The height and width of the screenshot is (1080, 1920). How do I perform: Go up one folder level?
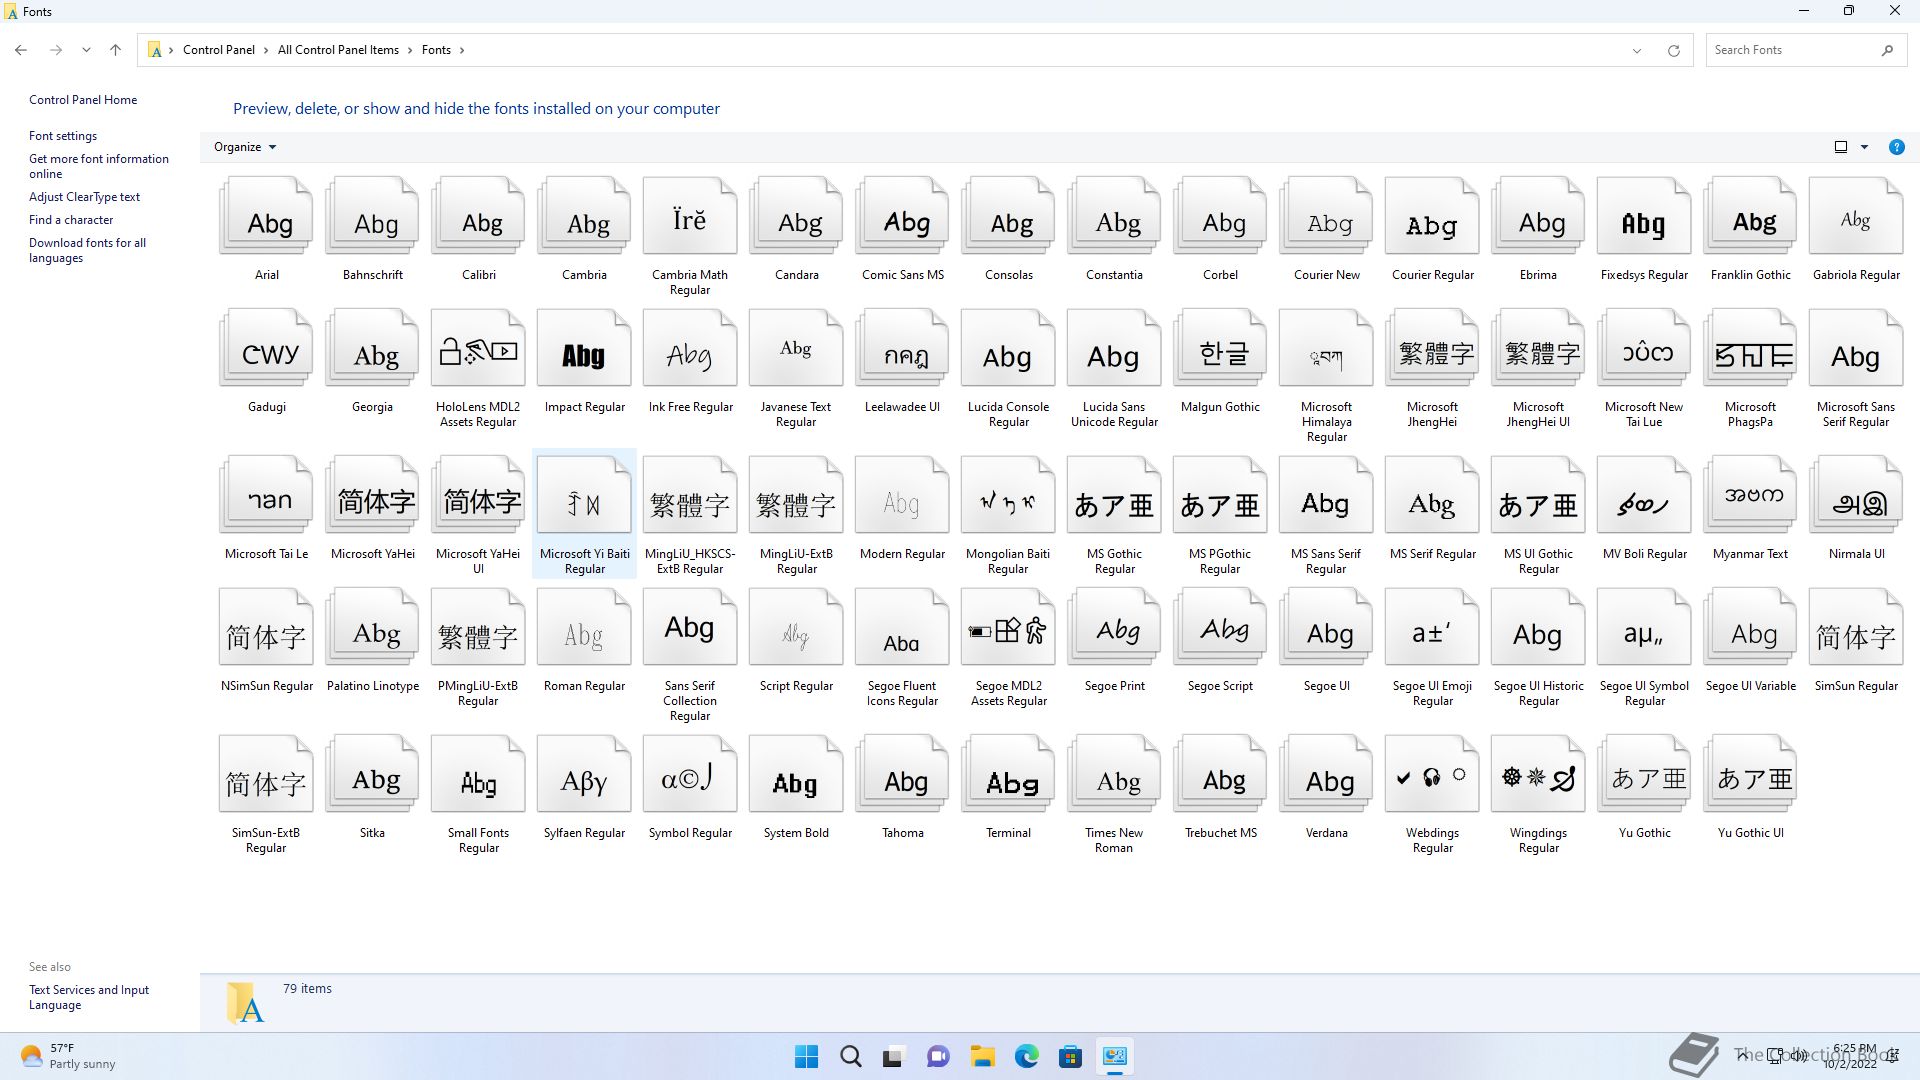[x=115, y=50]
